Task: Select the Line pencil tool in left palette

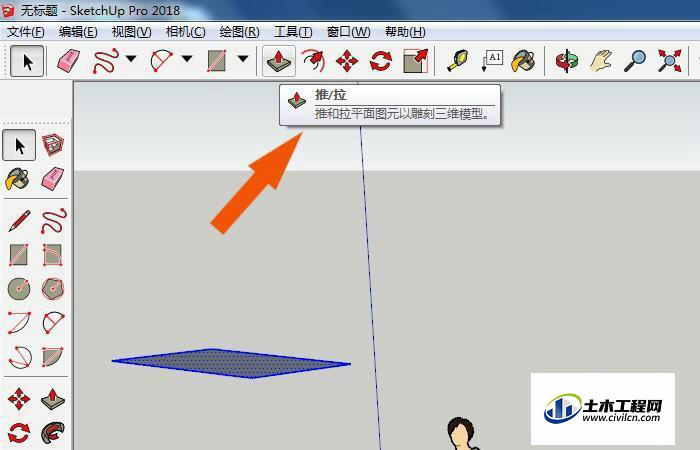Action: point(19,221)
